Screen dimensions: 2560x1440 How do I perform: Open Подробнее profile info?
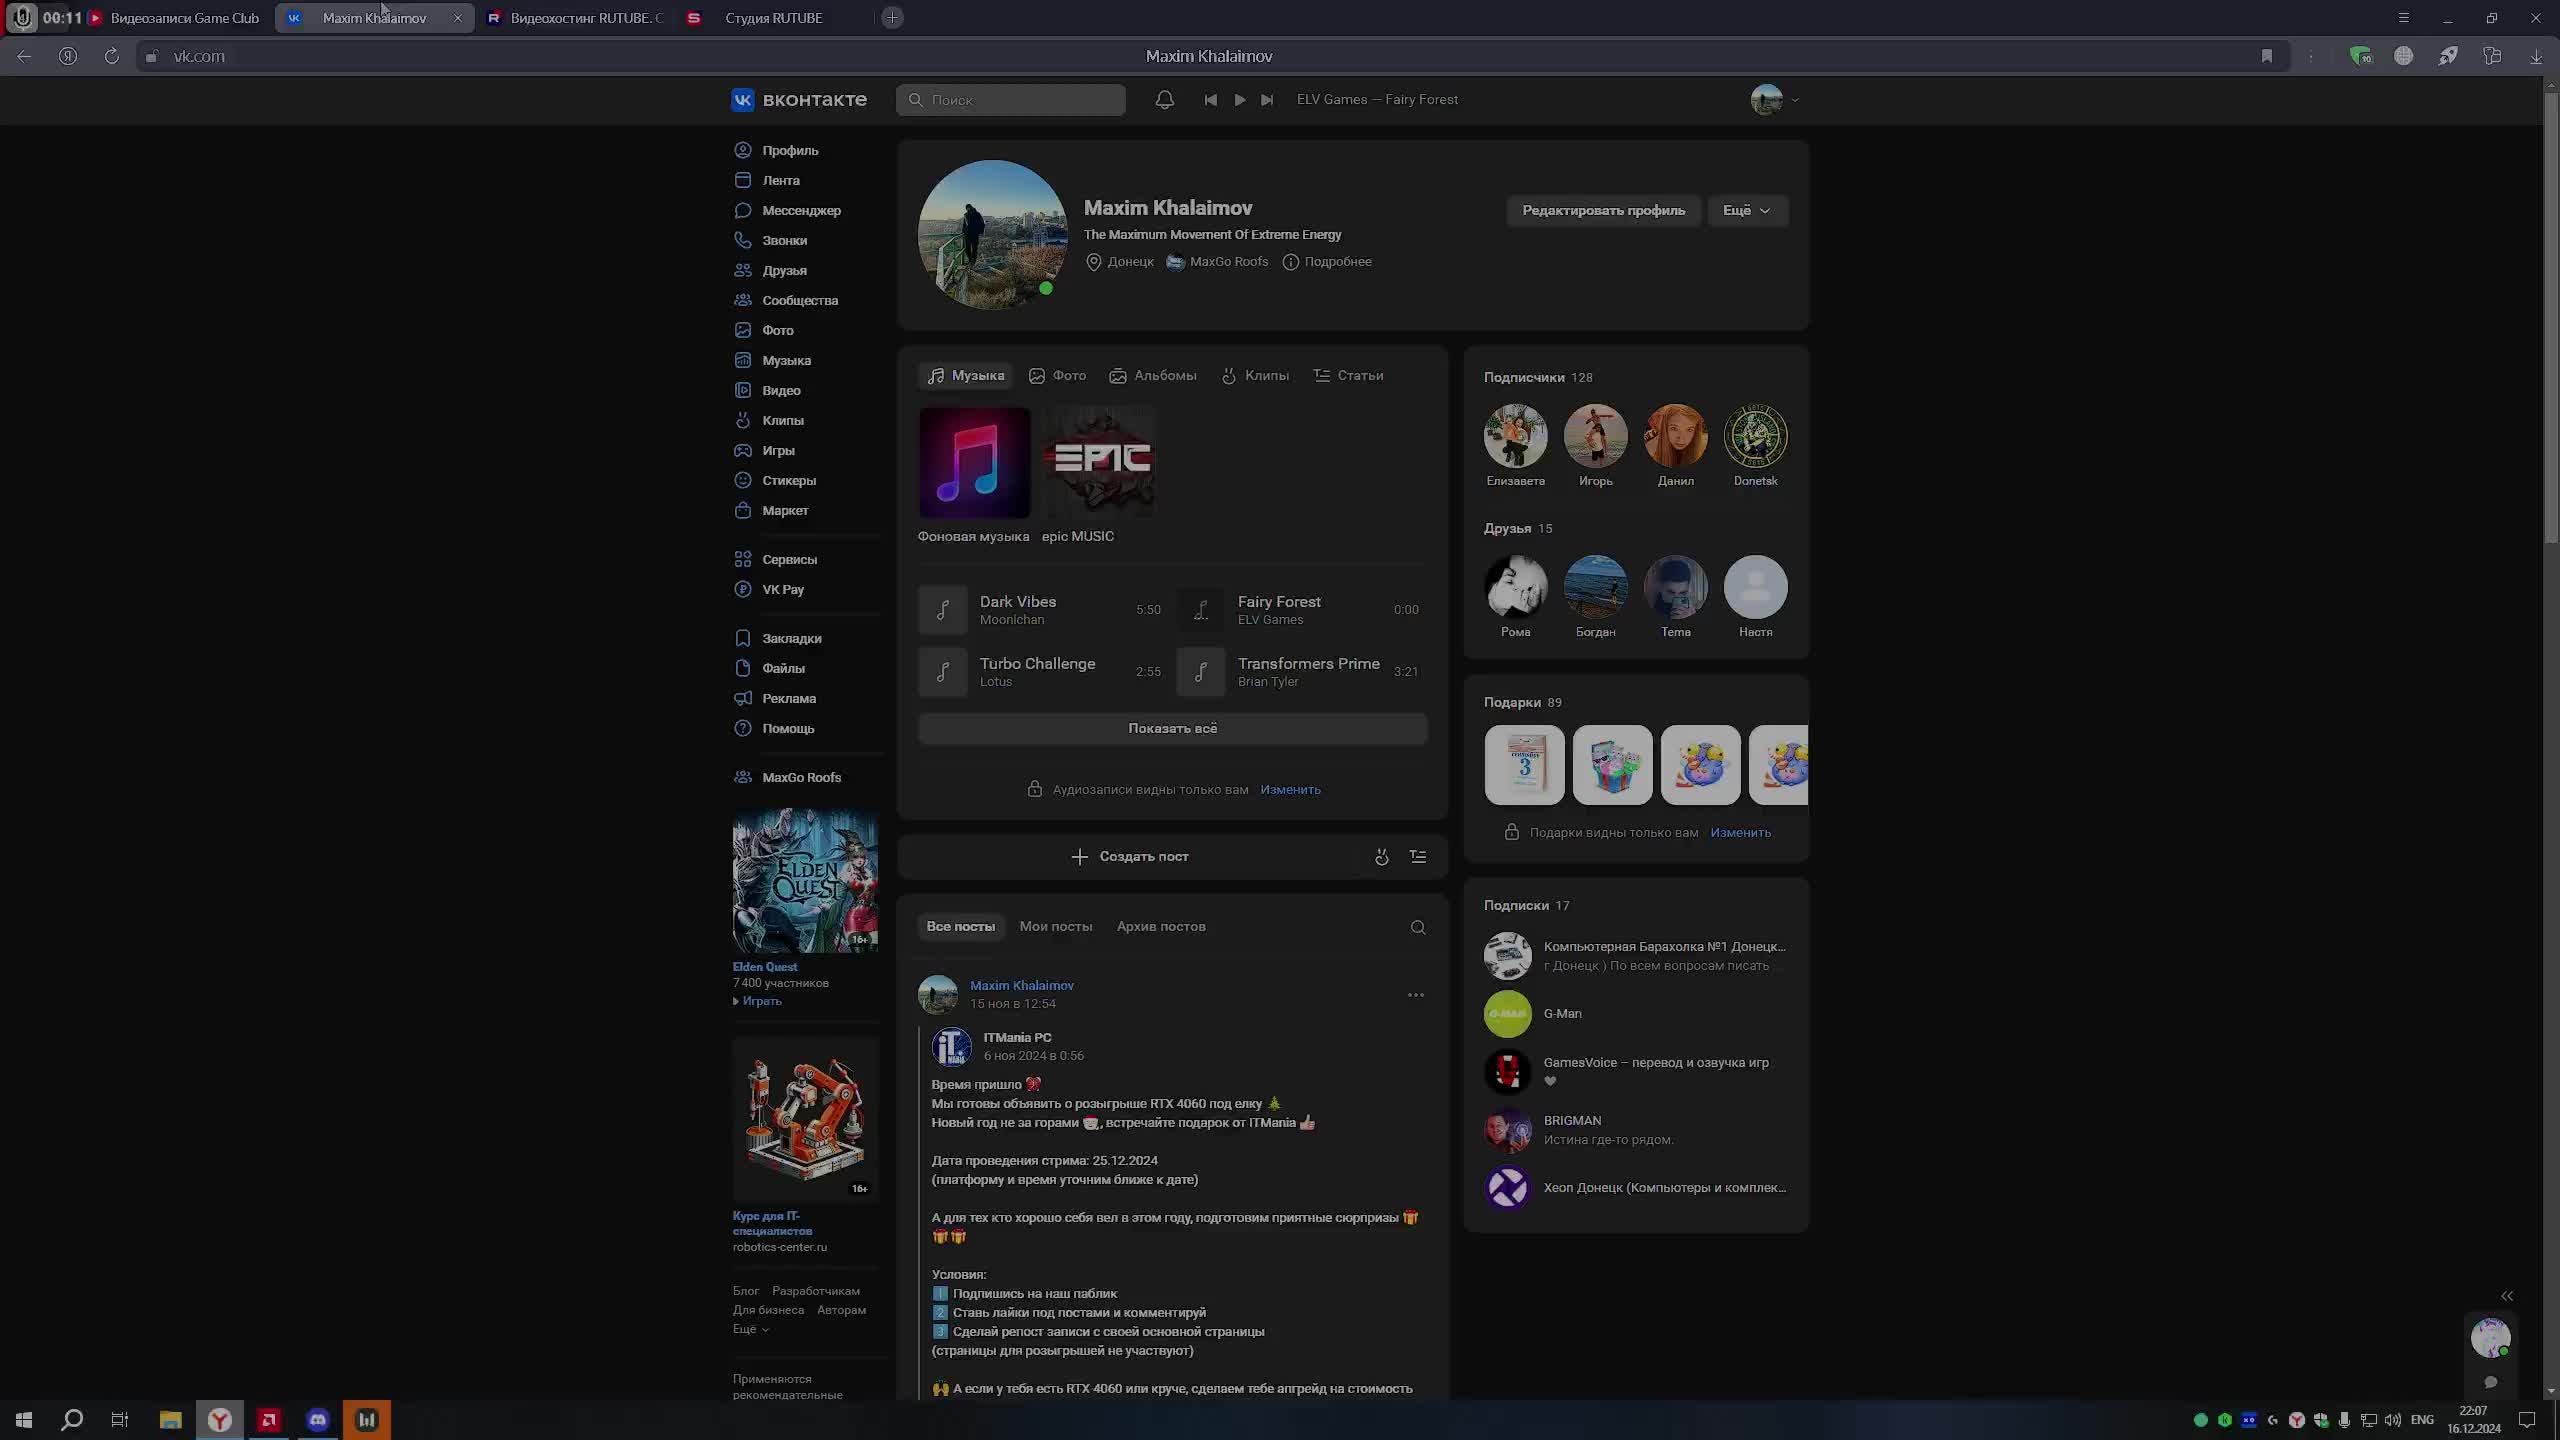pyautogui.click(x=1327, y=262)
